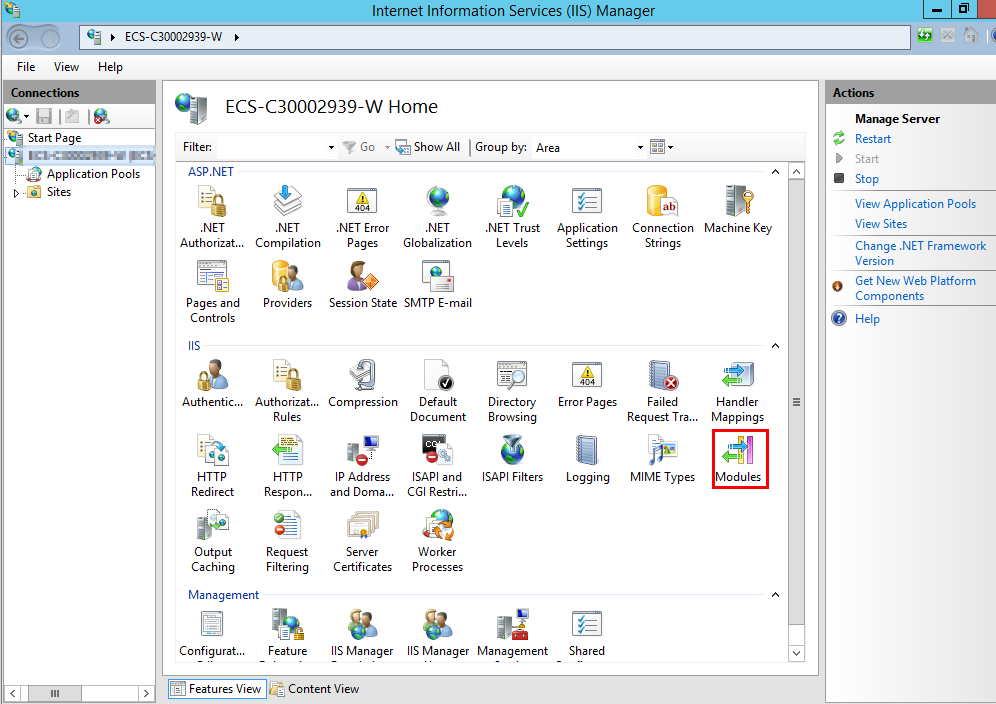Open the Go button dropdown arrow
The height and width of the screenshot is (704, 996).
point(387,147)
